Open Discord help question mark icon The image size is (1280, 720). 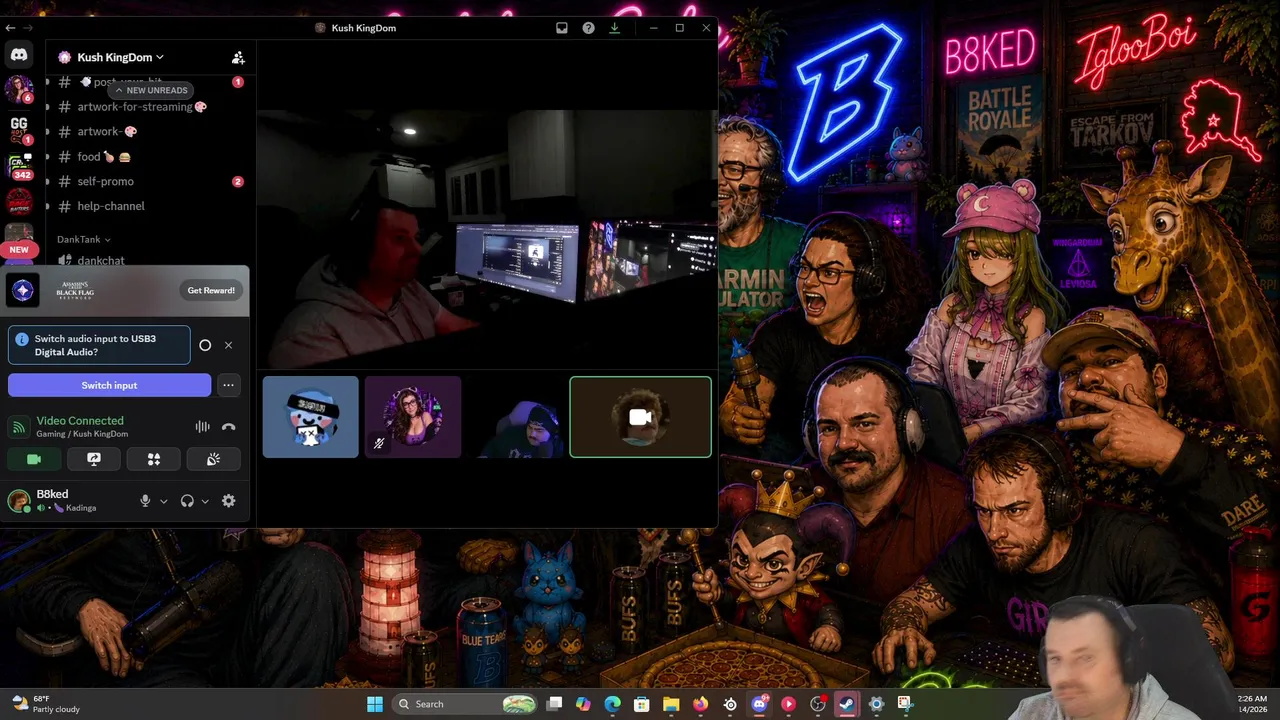(588, 28)
